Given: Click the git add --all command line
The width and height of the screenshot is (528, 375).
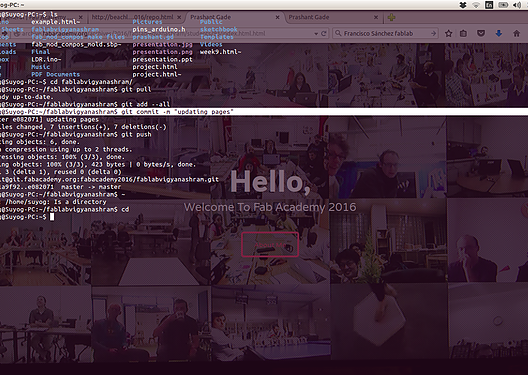Looking at the screenshot, I should pyautogui.click(x=145, y=104).
